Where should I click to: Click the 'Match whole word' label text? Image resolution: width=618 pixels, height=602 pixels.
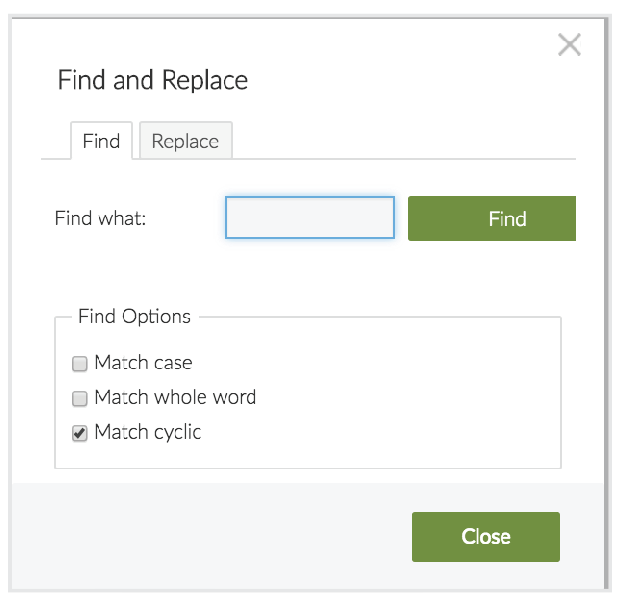tap(175, 398)
